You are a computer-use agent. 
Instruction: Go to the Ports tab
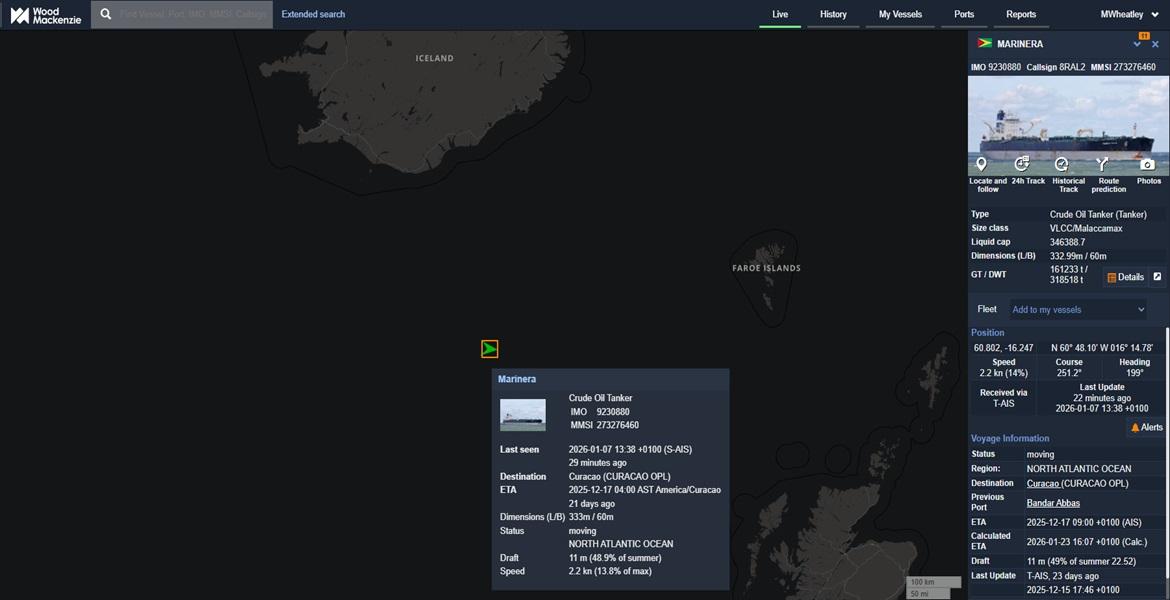click(x=964, y=15)
